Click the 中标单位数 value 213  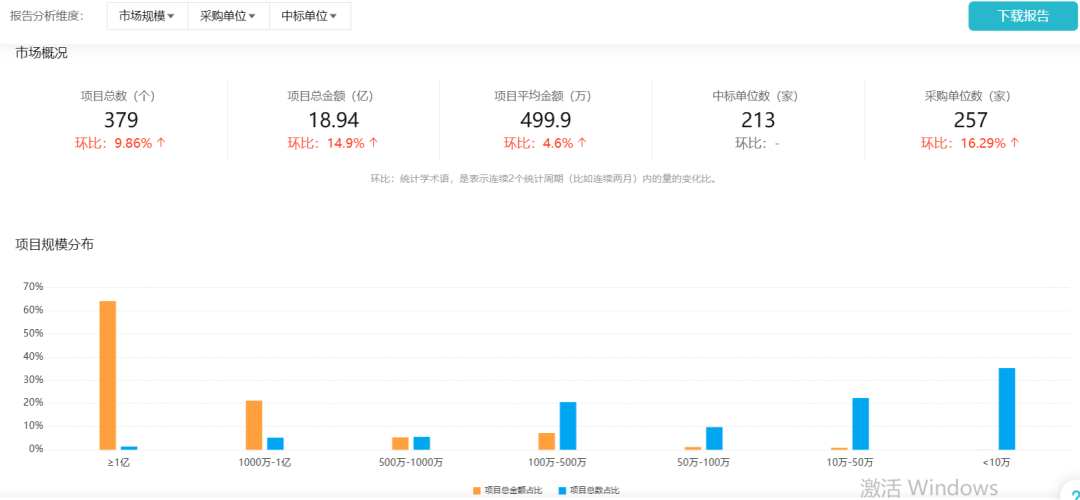point(758,120)
